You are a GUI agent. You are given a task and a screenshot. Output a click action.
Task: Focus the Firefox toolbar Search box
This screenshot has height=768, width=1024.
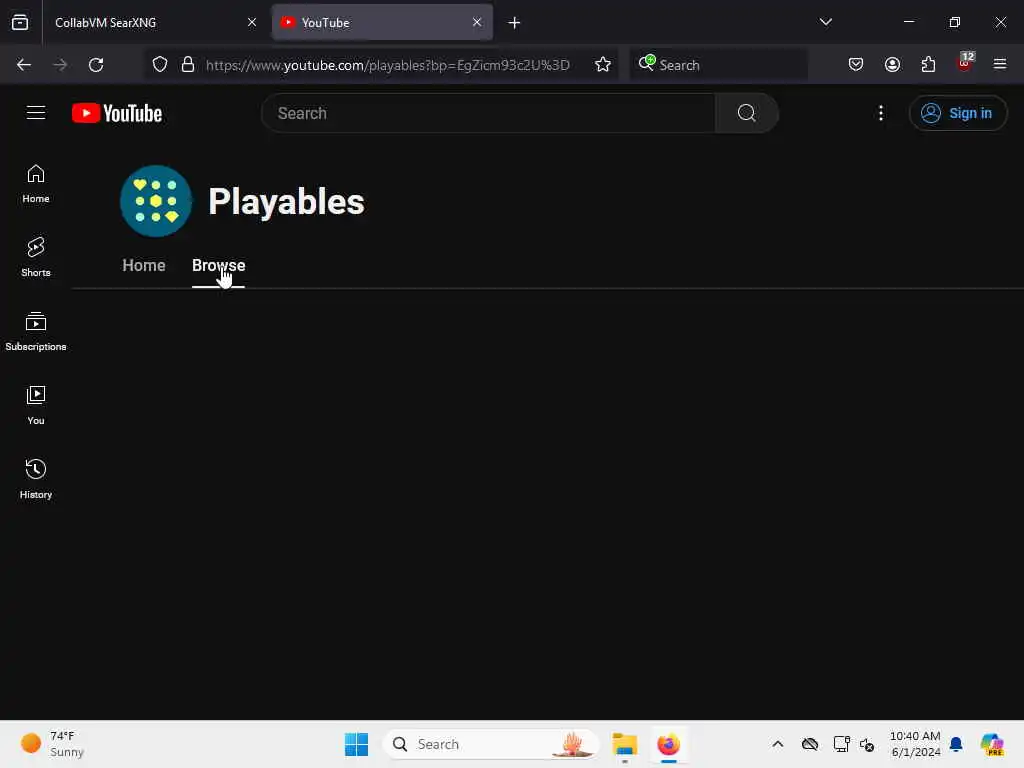tap(718, 65)
